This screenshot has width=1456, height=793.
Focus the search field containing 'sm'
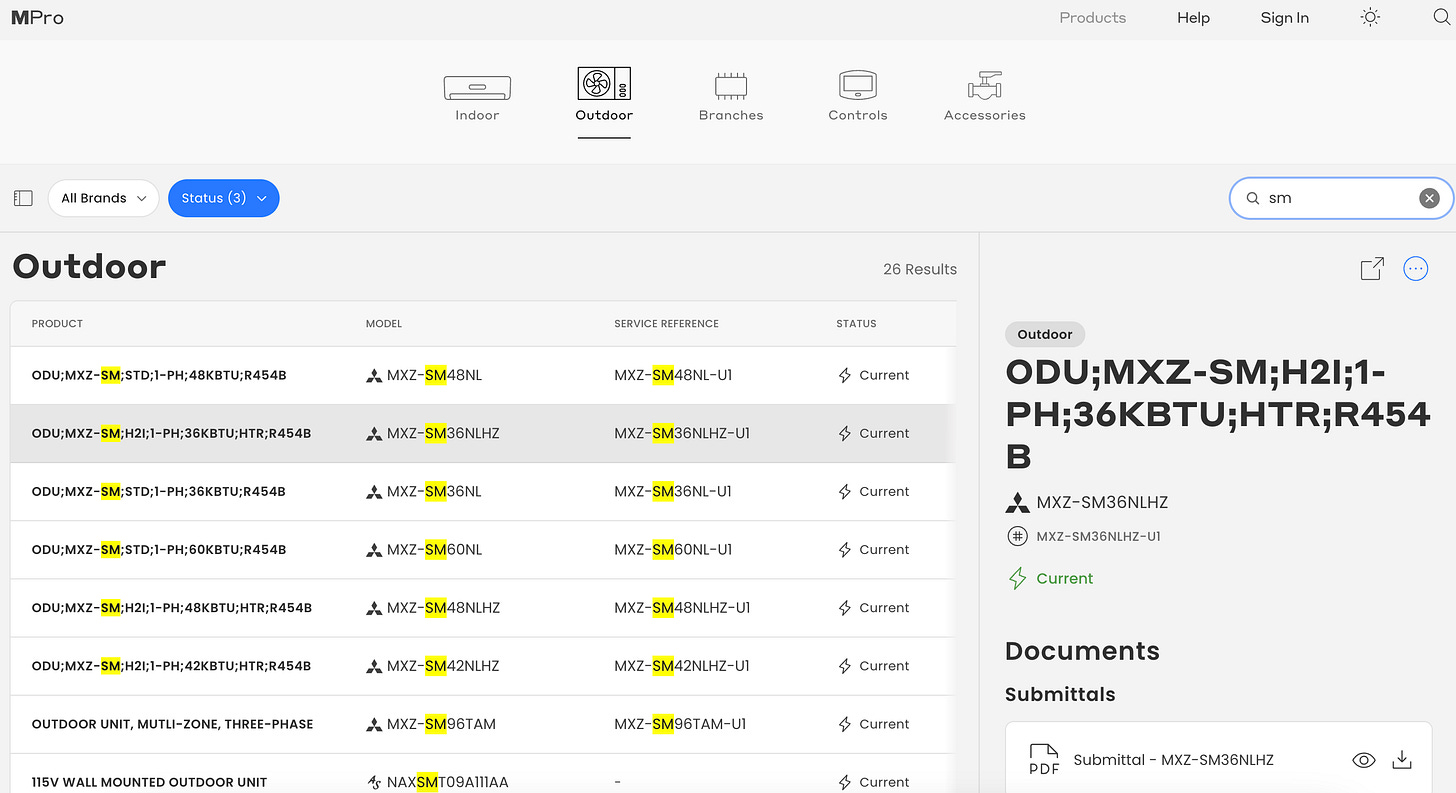[1340, 198]
